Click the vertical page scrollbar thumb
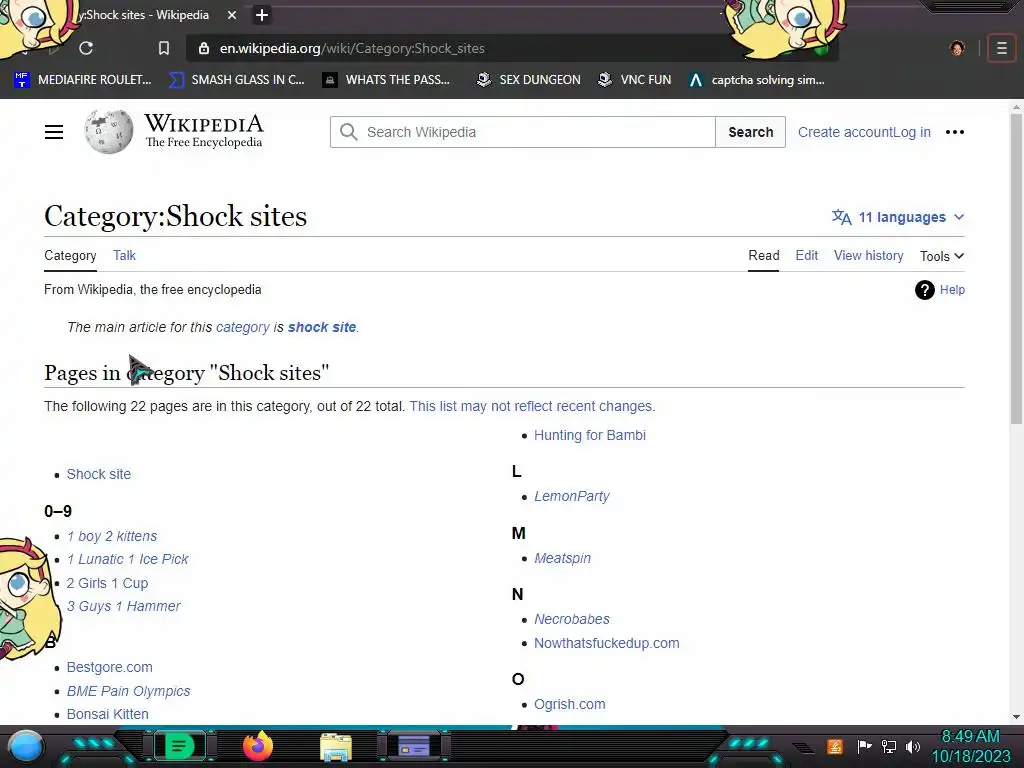Viewport: 1024px width, 768px height. pyautogui.click(x=1016, y=269)
